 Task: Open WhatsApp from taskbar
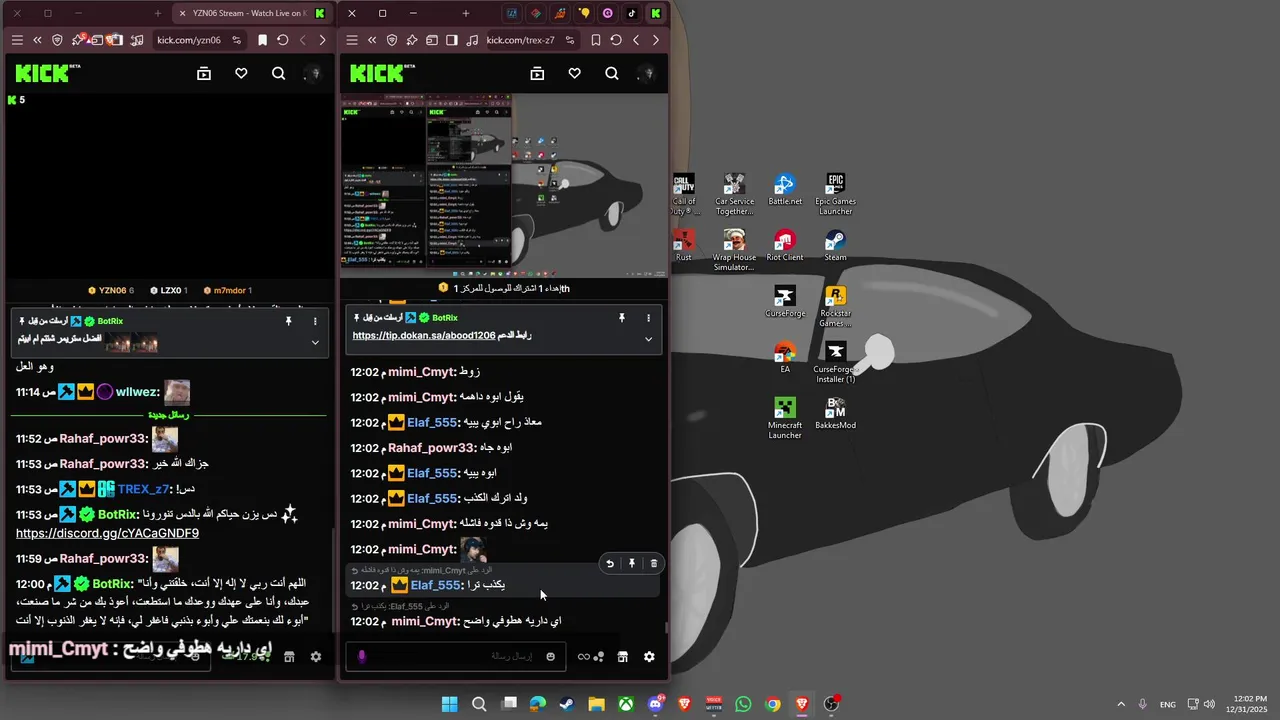[x=743, y=704]
